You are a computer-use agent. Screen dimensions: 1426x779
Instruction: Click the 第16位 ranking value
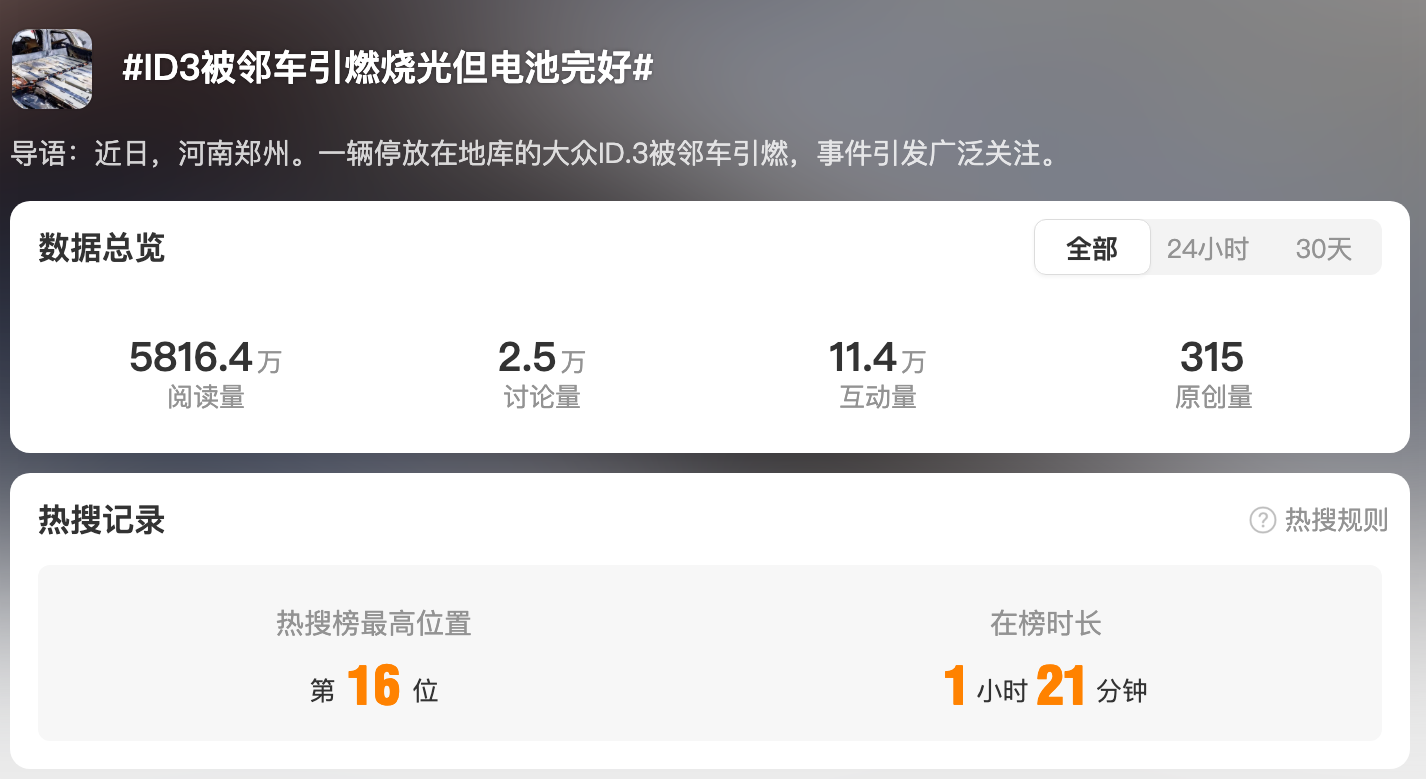tap(374, 688)
